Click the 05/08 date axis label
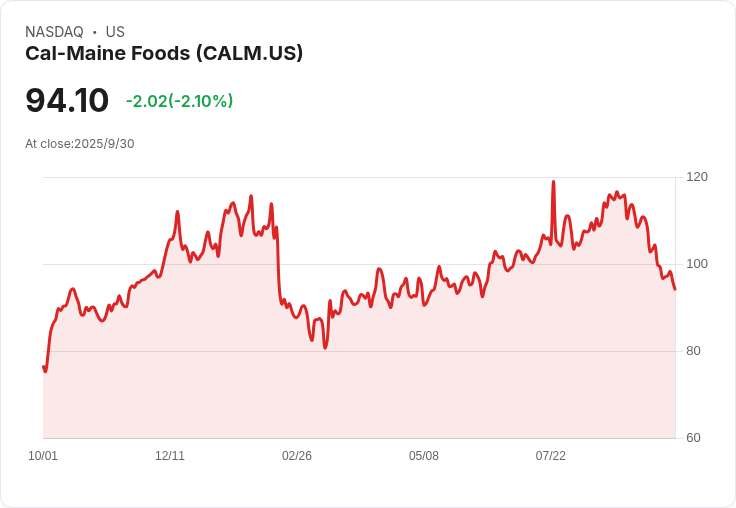The image size is (736, 508). tap(424, 456)
